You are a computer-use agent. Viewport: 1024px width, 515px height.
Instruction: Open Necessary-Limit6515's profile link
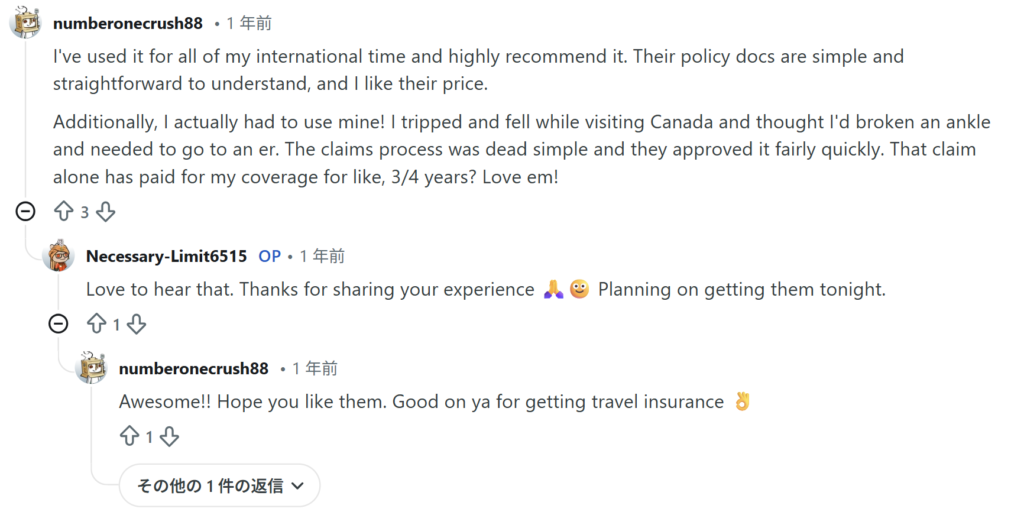(166, 256)
